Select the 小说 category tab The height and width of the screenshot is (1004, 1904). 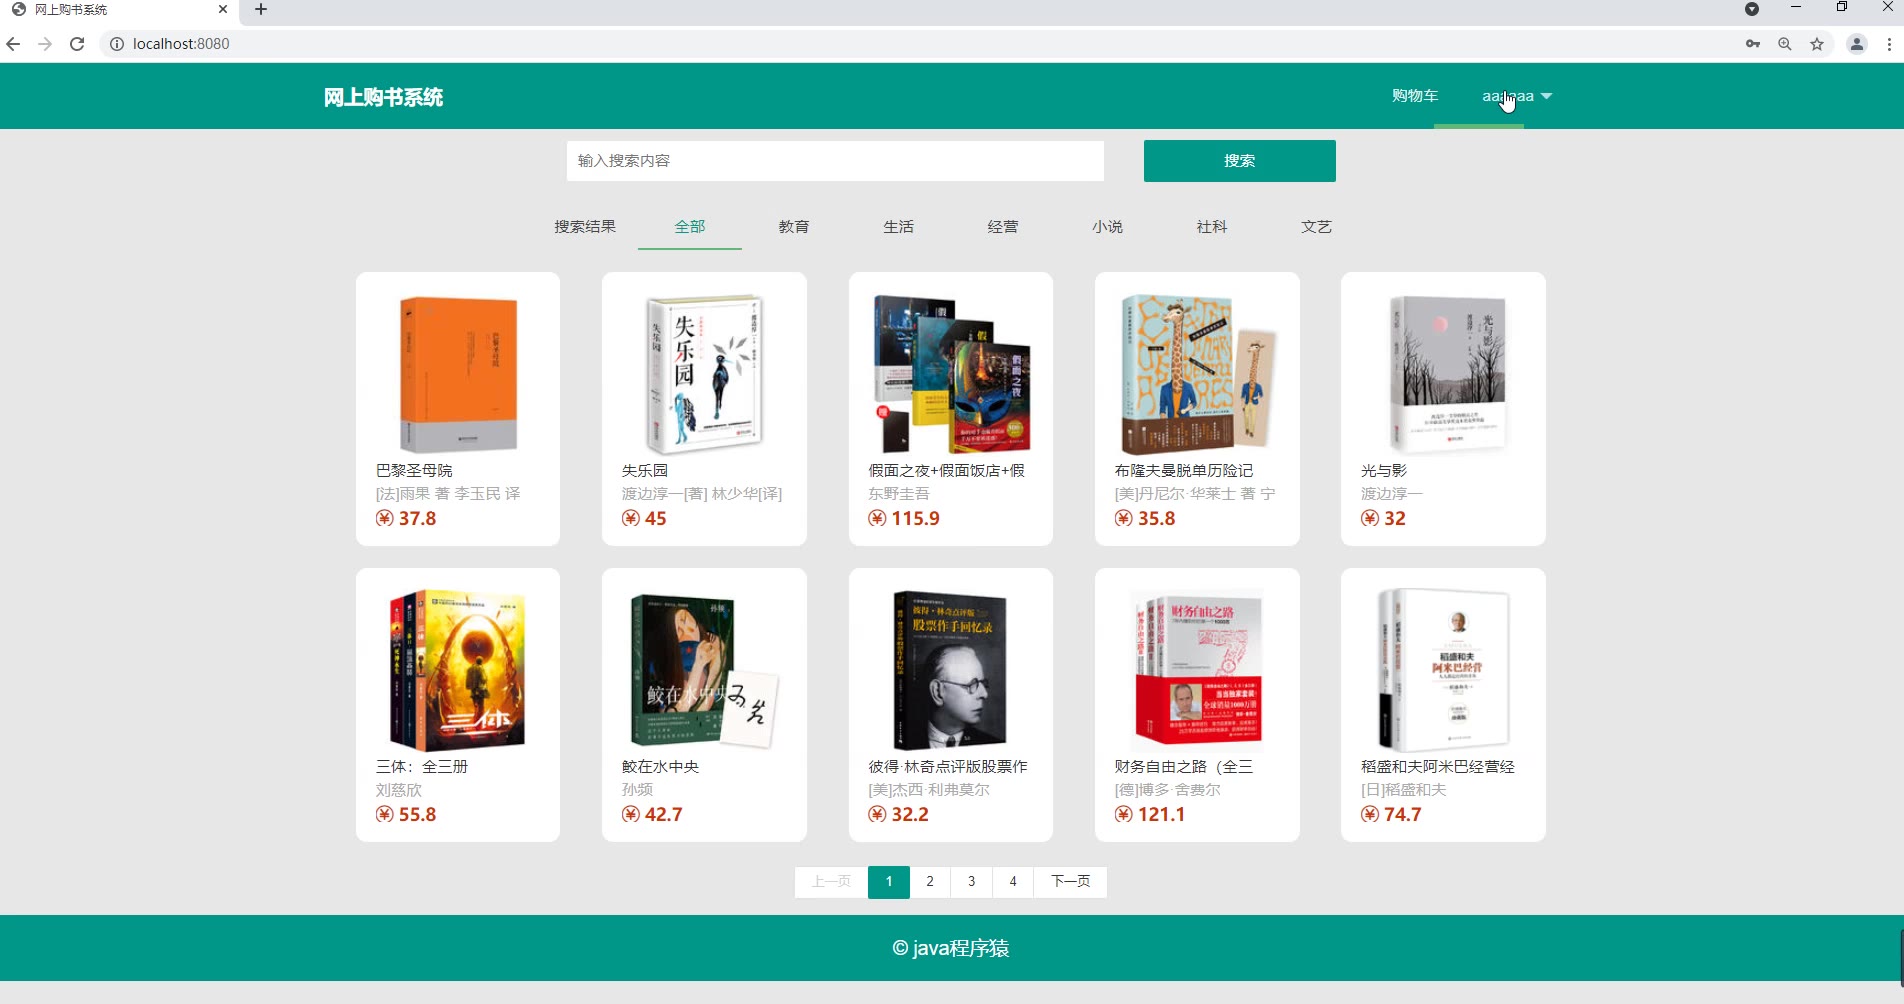[1108, 227]
